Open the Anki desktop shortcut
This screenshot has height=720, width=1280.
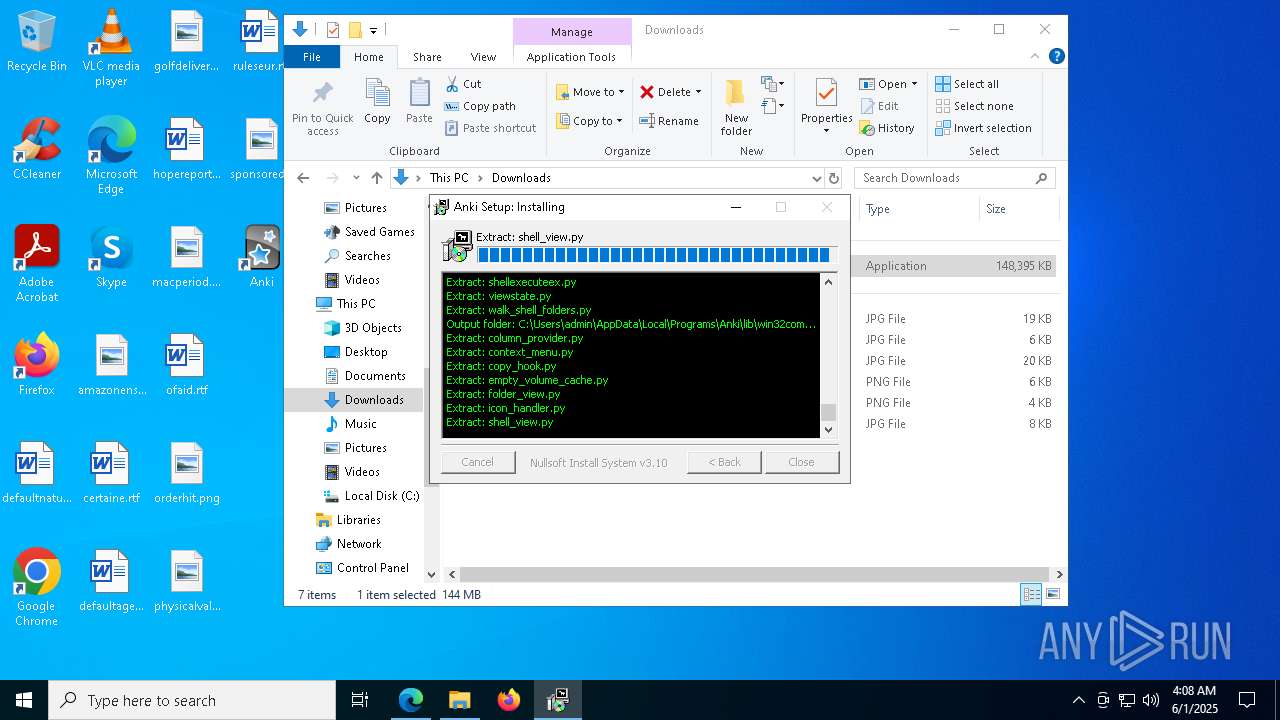[x=262, y=256]
